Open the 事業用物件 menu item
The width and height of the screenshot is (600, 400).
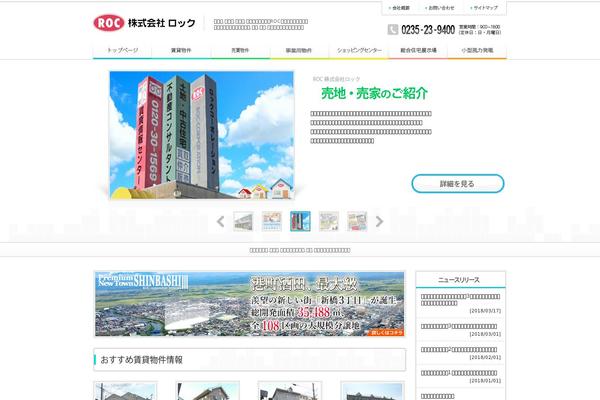(299, 50)
